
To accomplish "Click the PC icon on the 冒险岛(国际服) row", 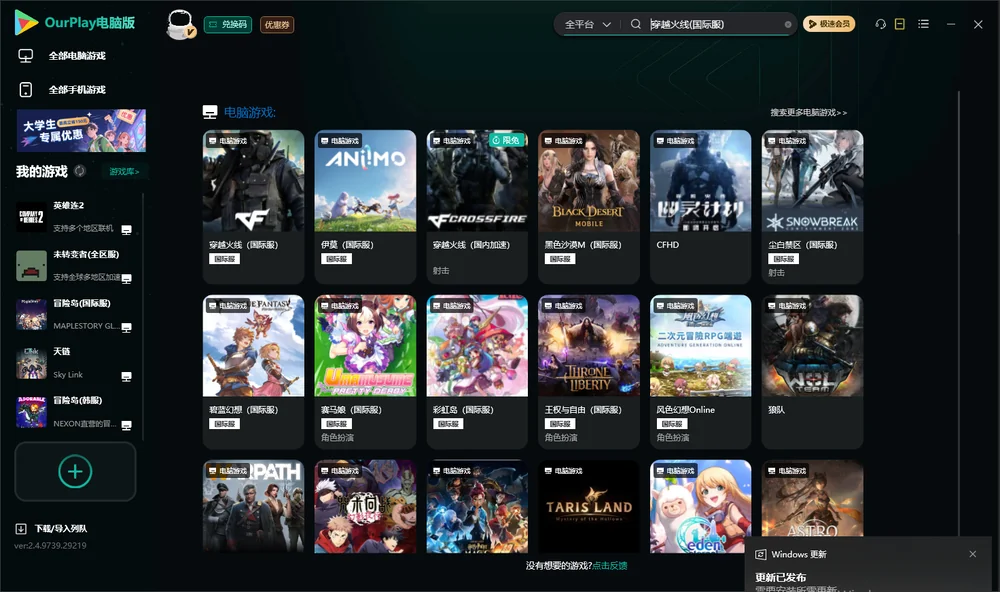I will (x=126, y=327).
